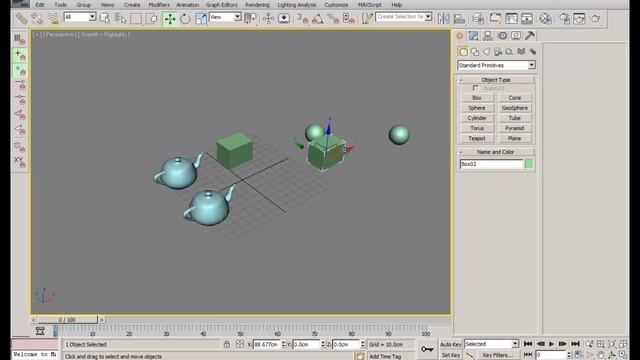Click the Align tool icon
Viewport: 640px width, 360px height.
pyautogui.click(x=459, y=18)
